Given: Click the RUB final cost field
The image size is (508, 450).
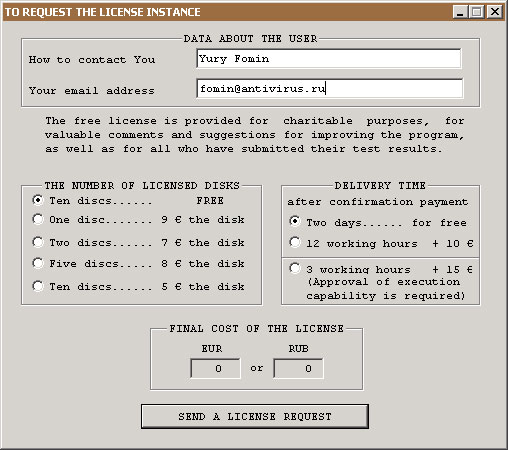Looking at the screenshot, I should 298,368.
